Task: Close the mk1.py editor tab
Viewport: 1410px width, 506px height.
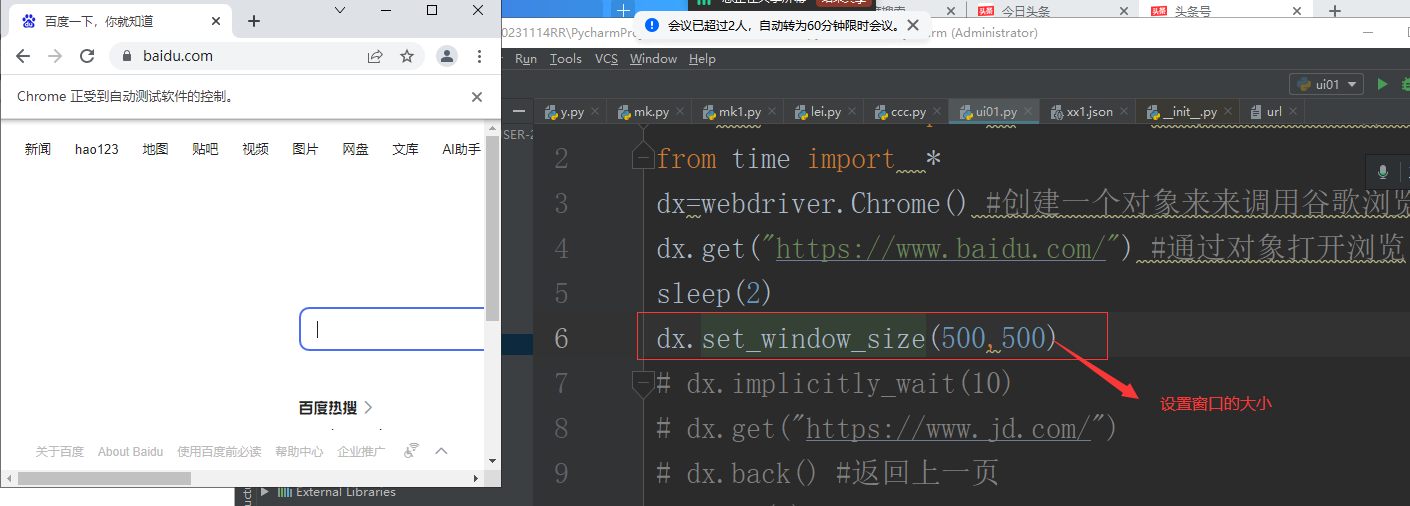Action: (x=771, y=113)
